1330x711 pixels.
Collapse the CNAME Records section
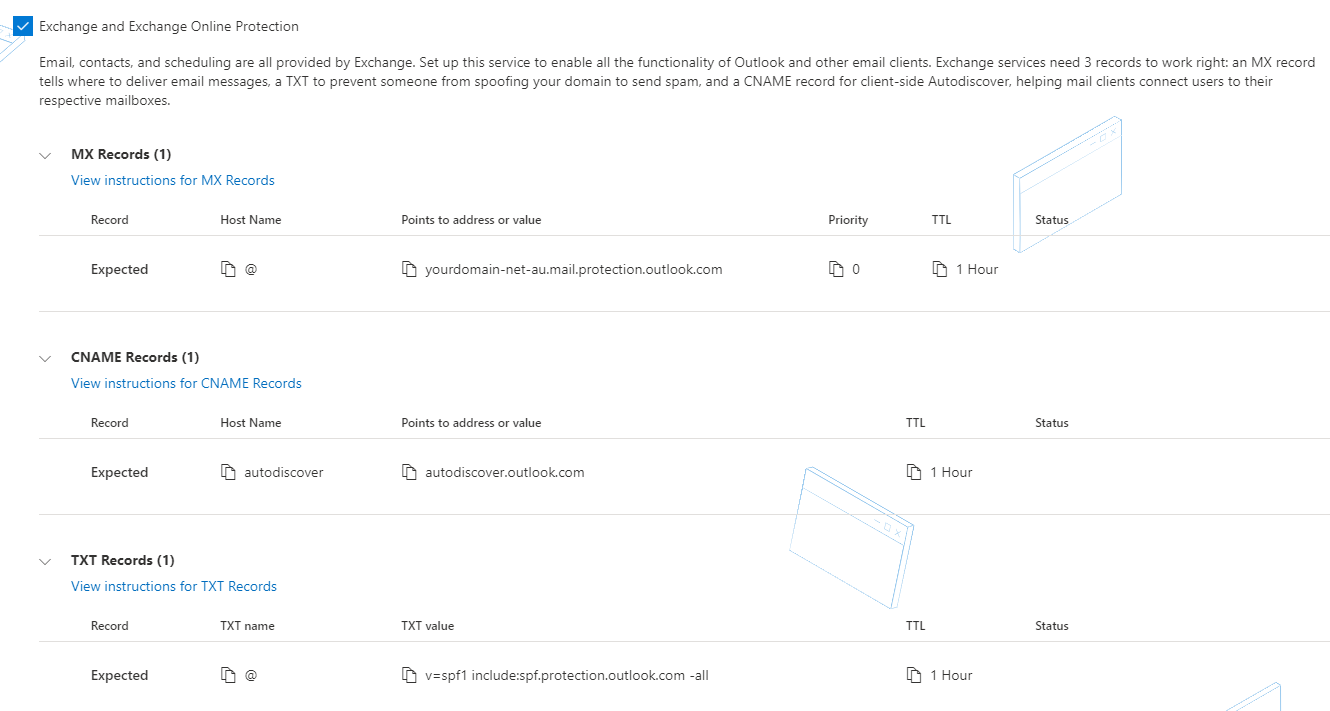45,358
